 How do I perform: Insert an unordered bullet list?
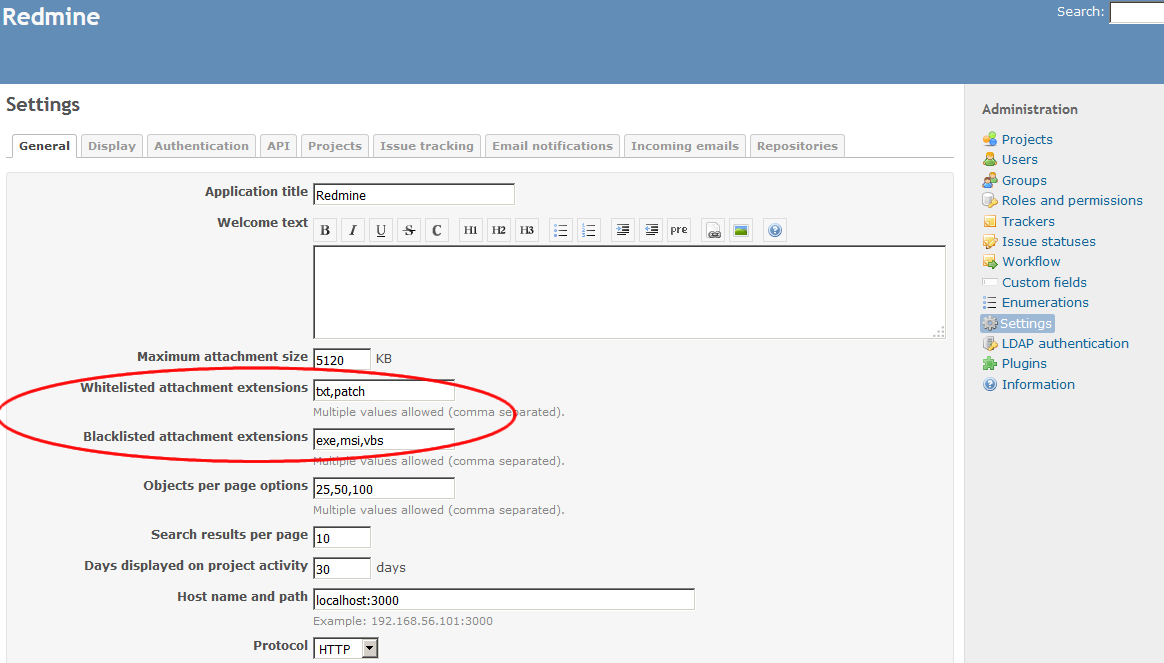click(560, 230)
